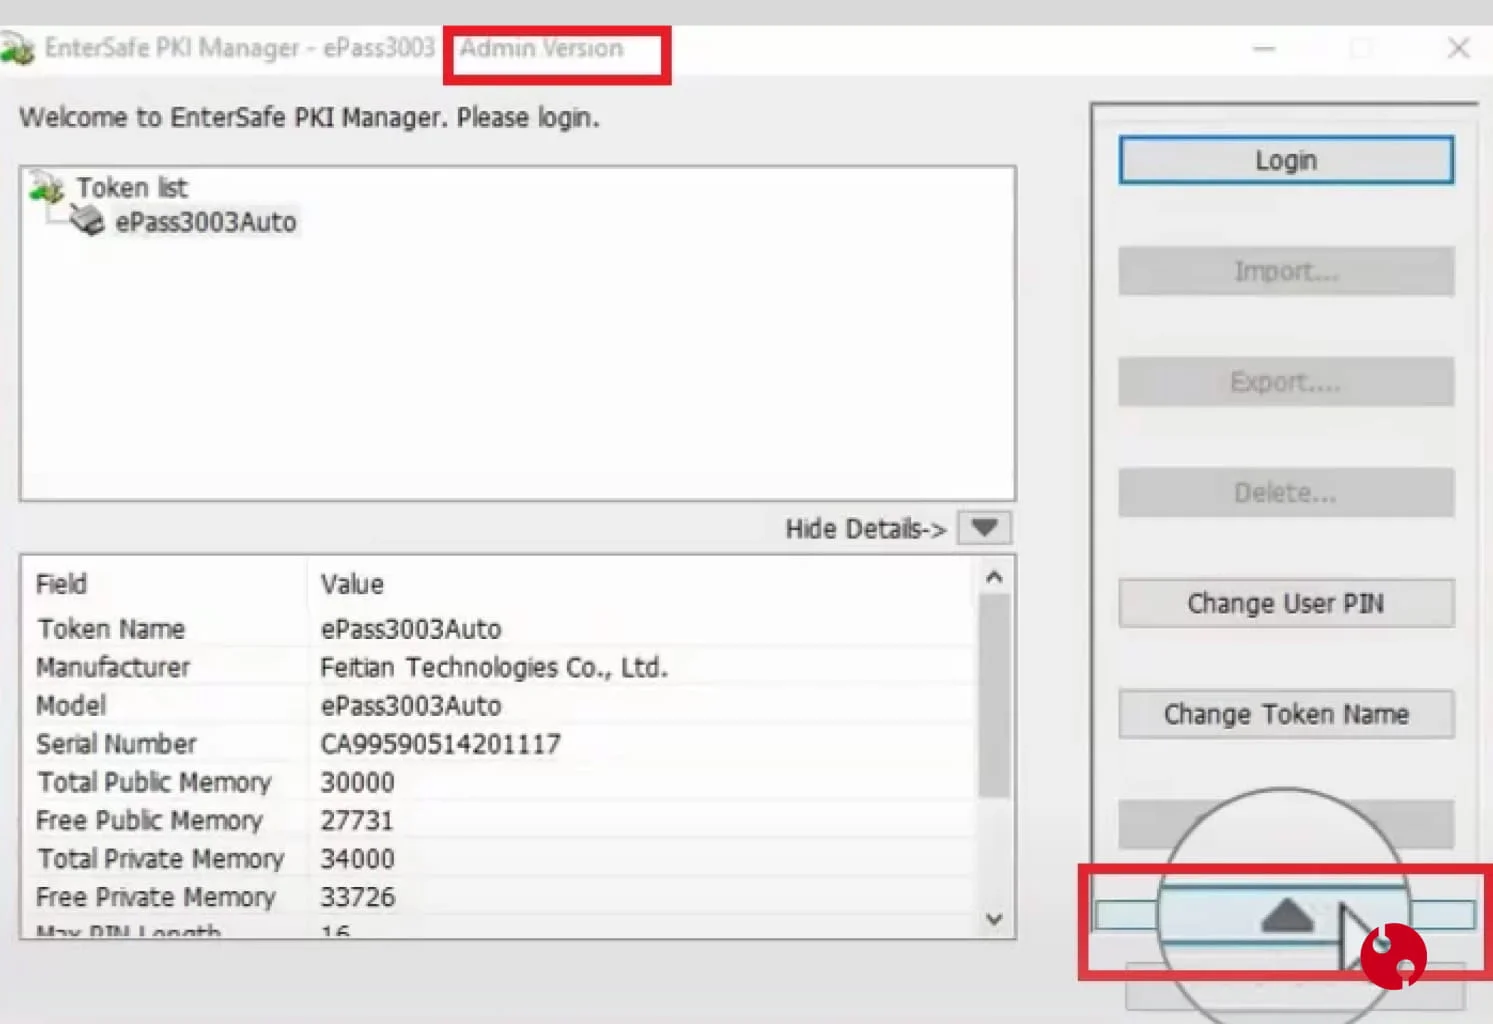1493x1024 pixels.
Task: Close the EnterSafe PKI Manager window
Action: pyautogui.click(x=1459, y=48)
